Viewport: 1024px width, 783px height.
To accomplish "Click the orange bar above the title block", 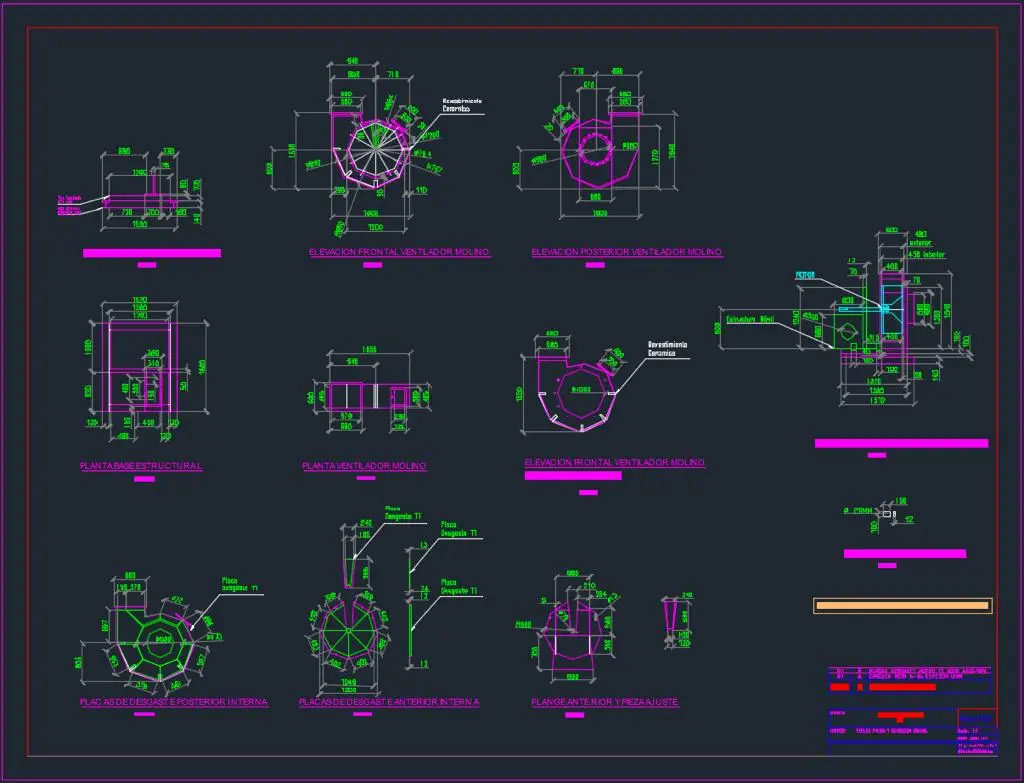I will tap(902, 605).
